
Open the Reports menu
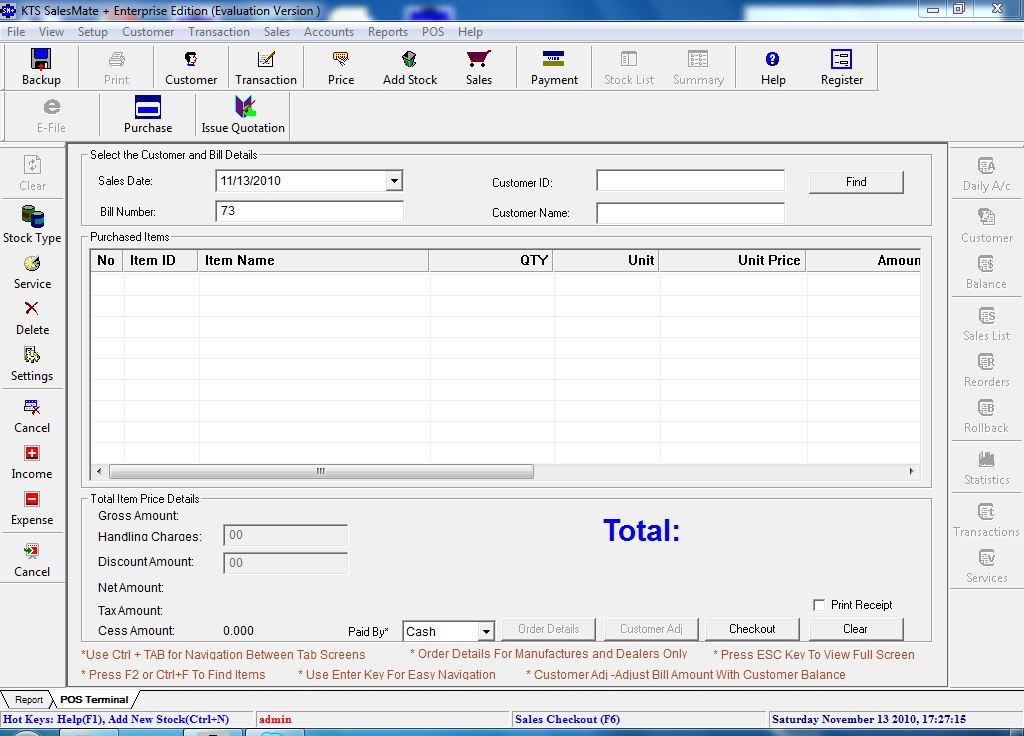pyautogui.click(x=387, y=31)
